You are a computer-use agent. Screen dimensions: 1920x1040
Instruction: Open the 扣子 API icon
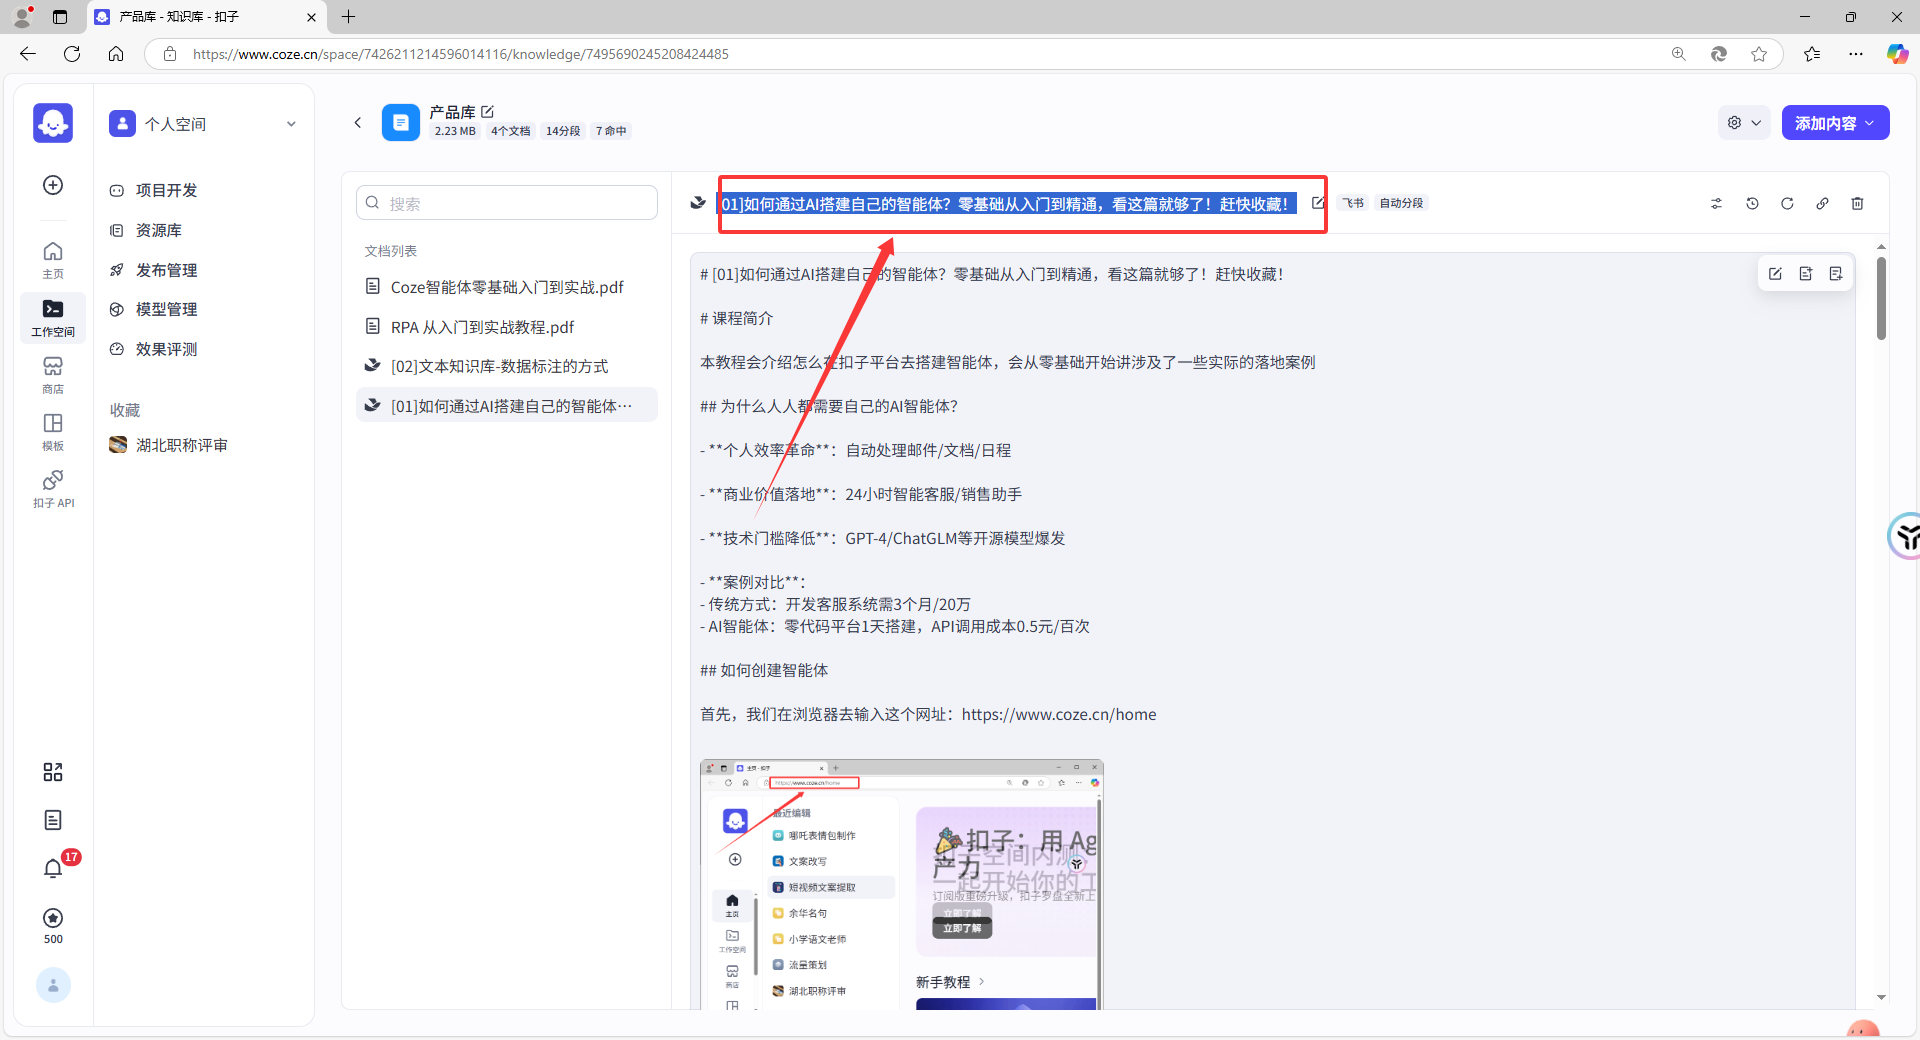point(53,489)
